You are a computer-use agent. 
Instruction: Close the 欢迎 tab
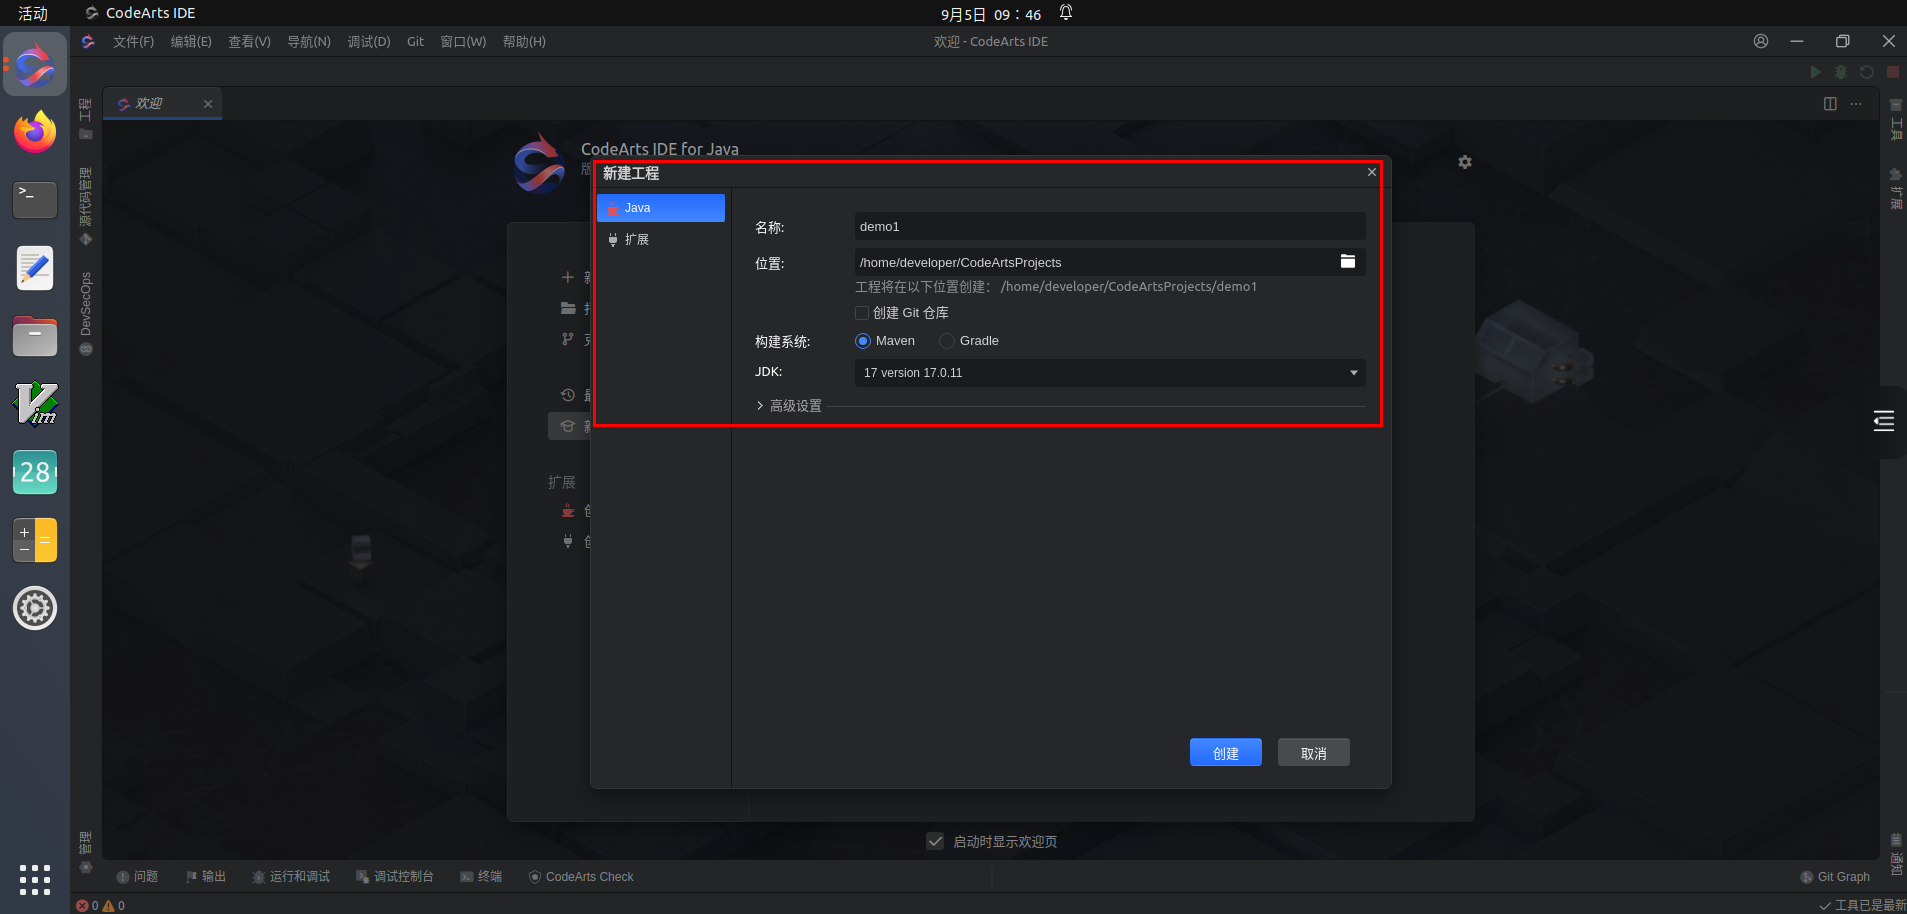tap(208, 104)
